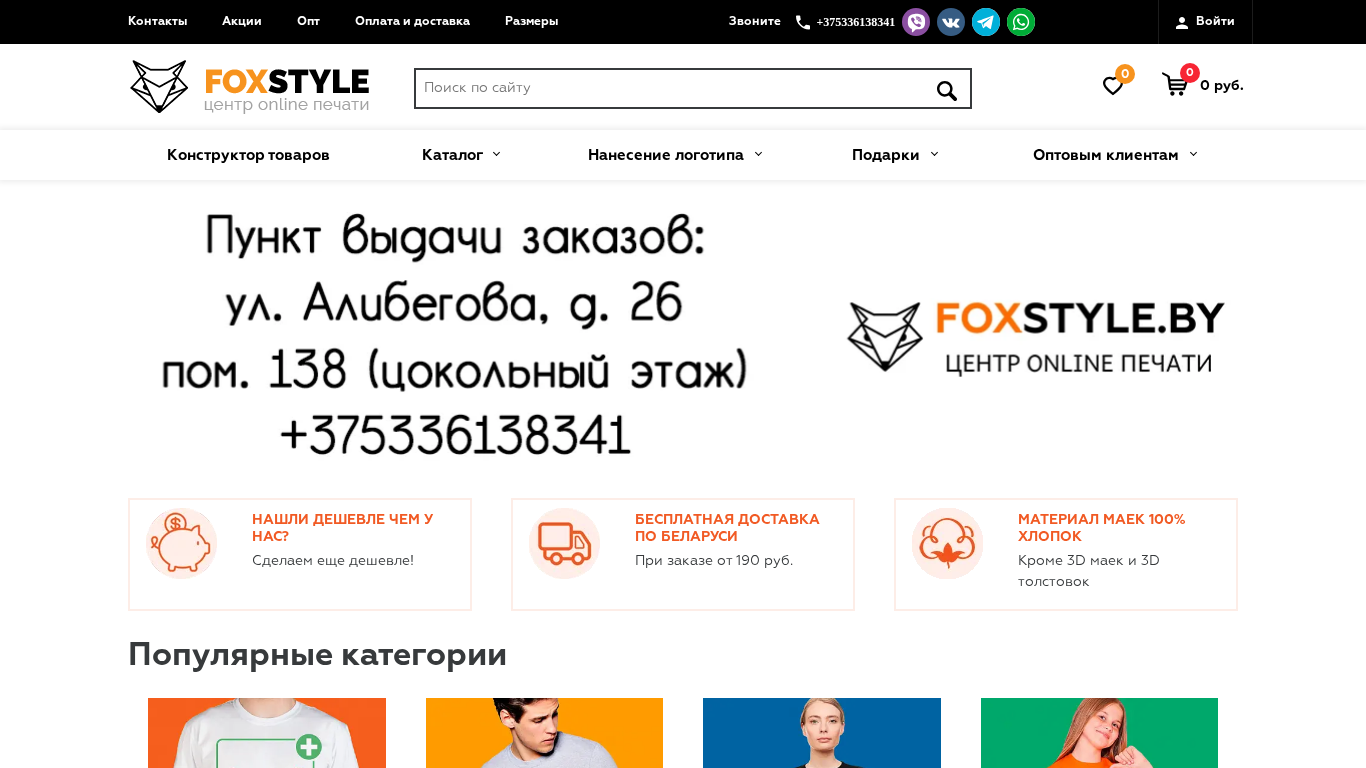Open the category thumbnail with yellow background
The width and height of the screenshot is (1366, 768).
click(544, 733)
